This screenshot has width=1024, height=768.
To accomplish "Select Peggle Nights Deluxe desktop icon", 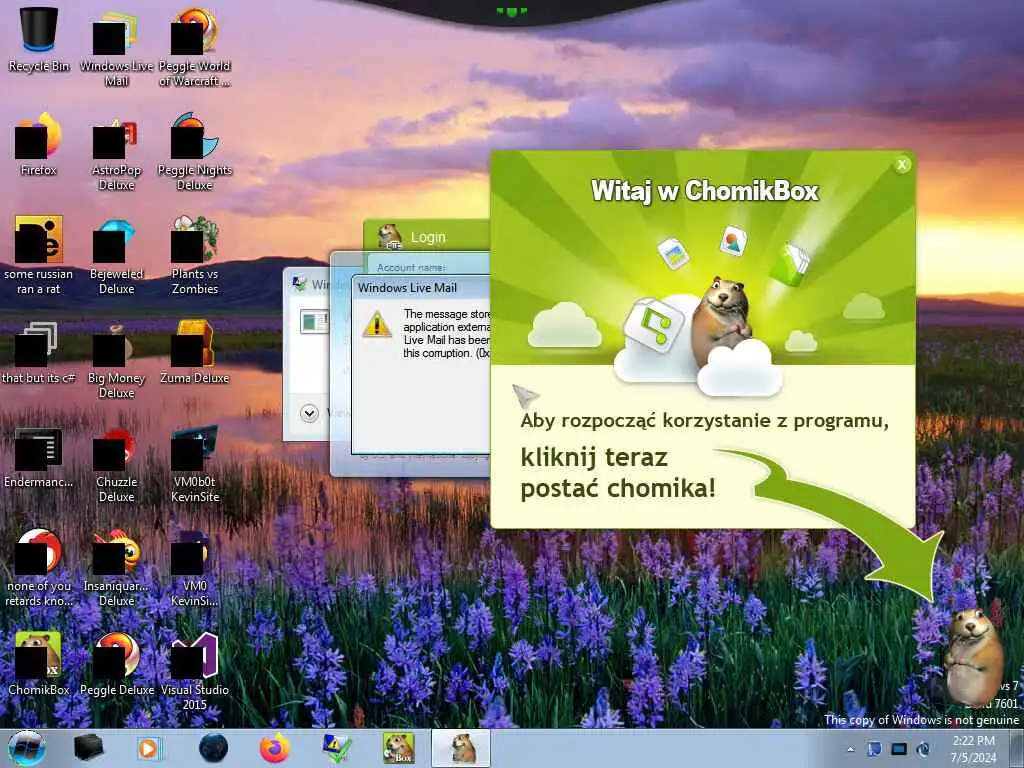I will 195,152.
